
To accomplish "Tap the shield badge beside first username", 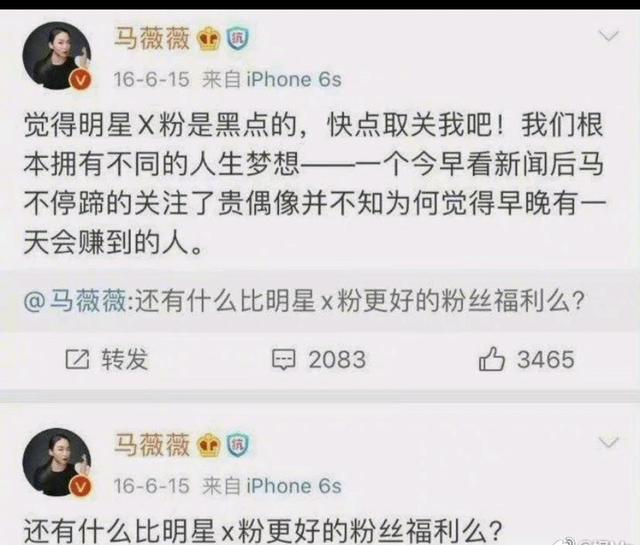I will tap(238, 39).
